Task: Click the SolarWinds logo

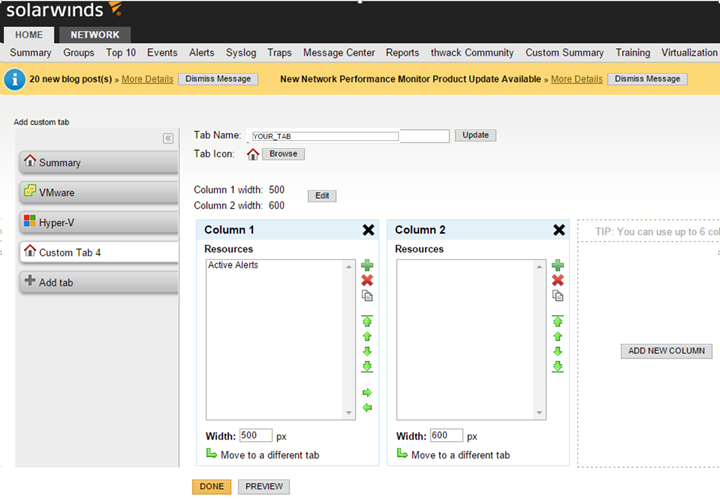Action: click(63, 10)
